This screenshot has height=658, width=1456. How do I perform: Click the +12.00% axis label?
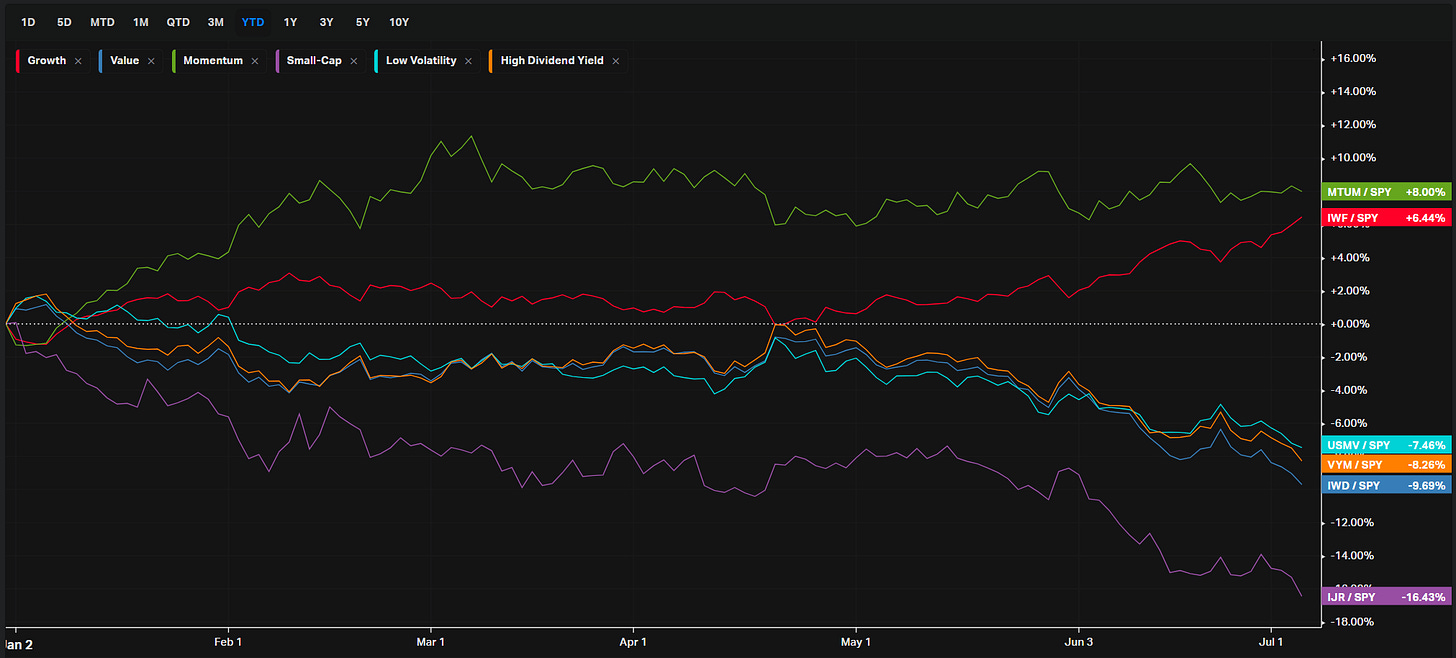click(x=1353, y=125)
